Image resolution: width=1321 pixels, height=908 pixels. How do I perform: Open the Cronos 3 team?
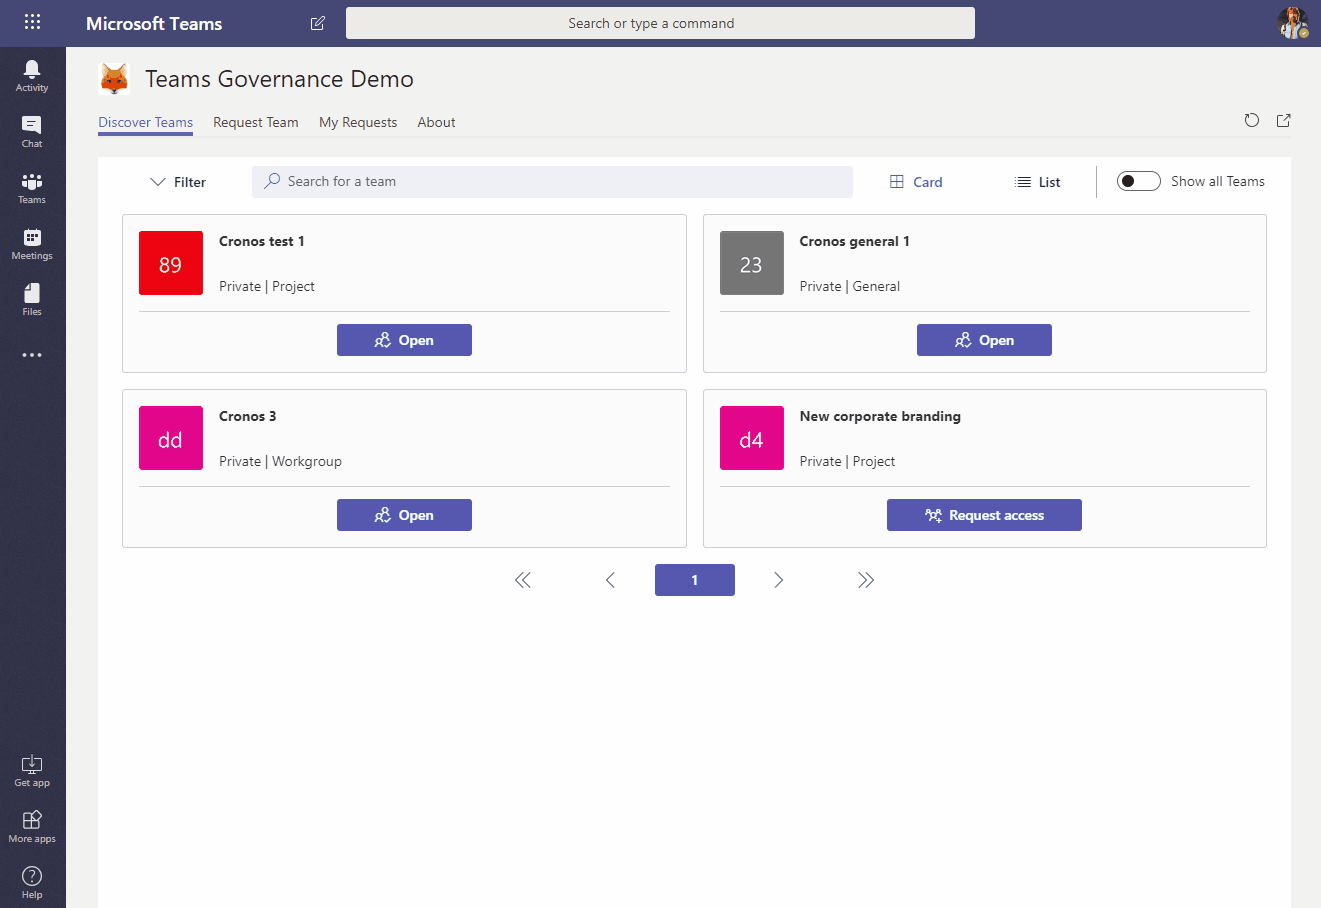pyautogui.click(x=404, y=515)
